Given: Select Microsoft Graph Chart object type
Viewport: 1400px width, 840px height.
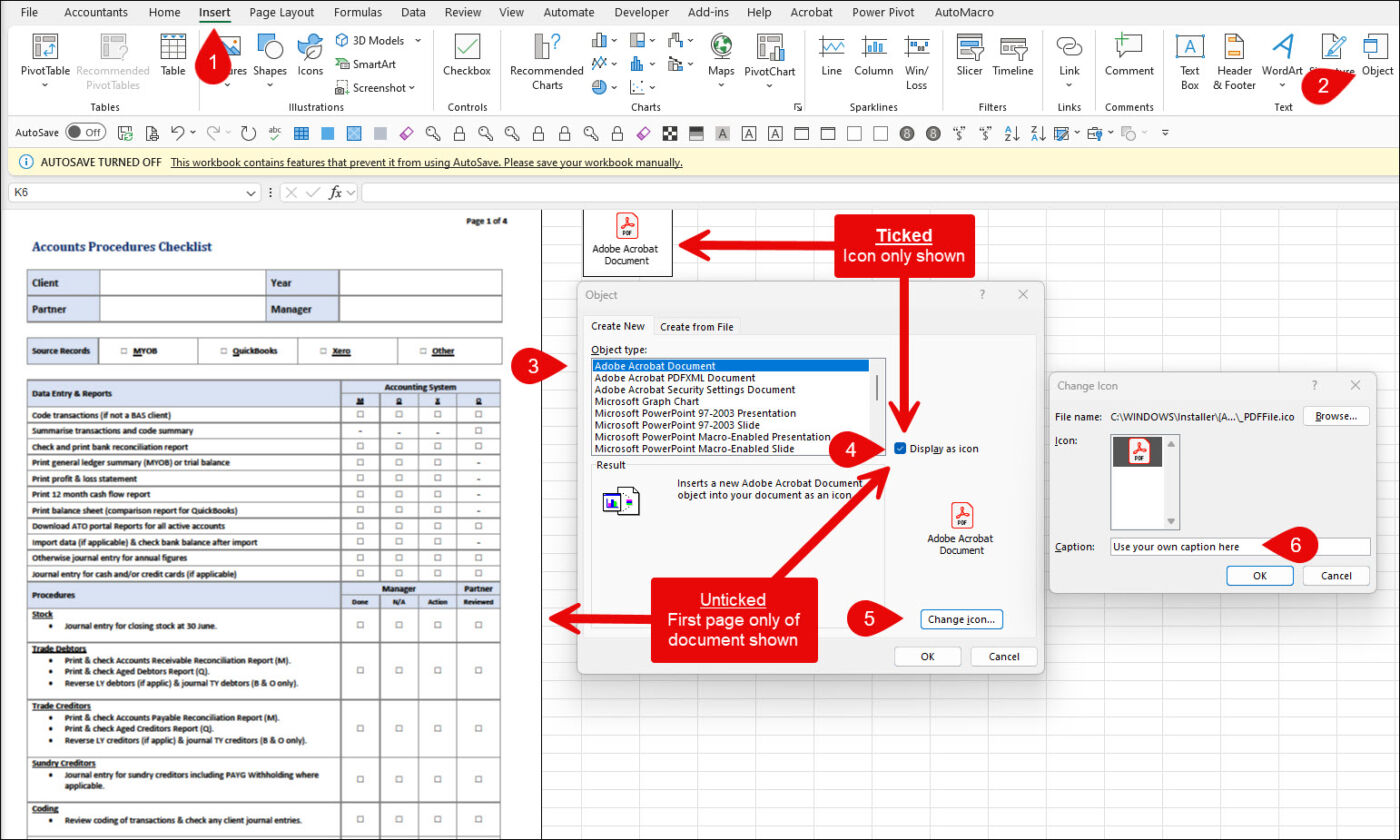Looking at the screenshot, I should pyautogui.click(x=646, y=401).
